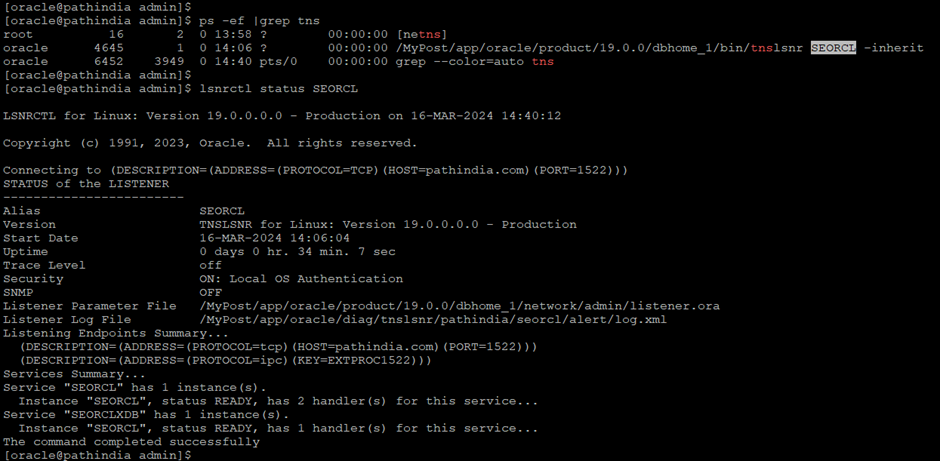
Task: Click the final shell prompt at the bottom
Action: [98, 456]
